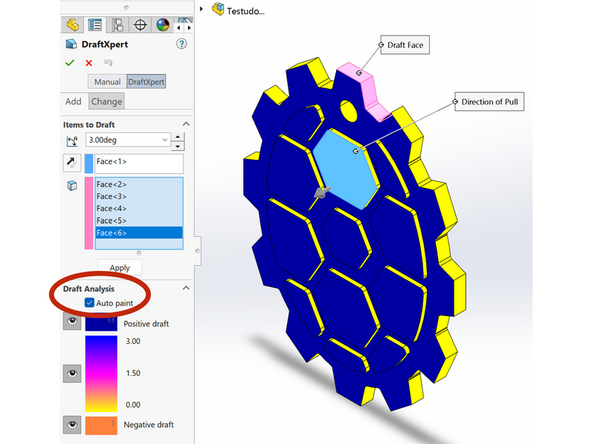Open DraftXpert help question mark
Viewport: 592px width, 444px height.
(181, 44)
